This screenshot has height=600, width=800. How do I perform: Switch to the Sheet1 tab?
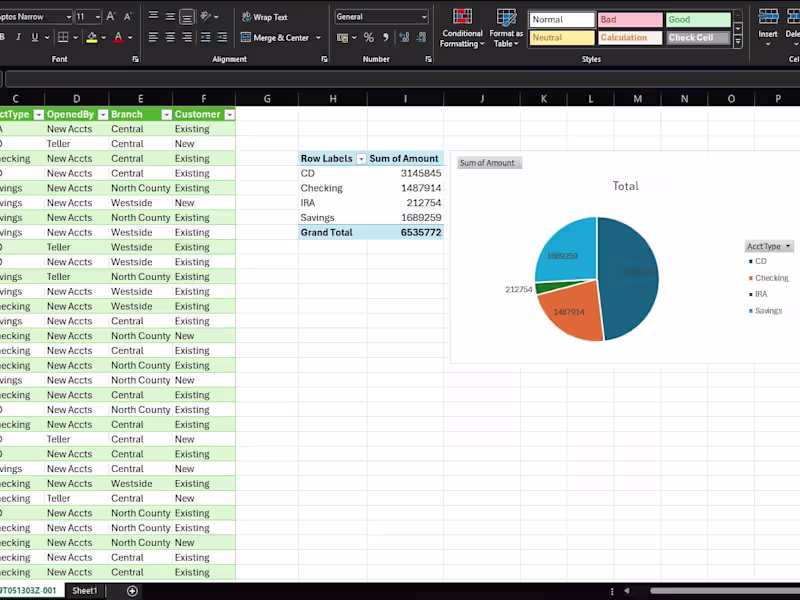point(84,590)
